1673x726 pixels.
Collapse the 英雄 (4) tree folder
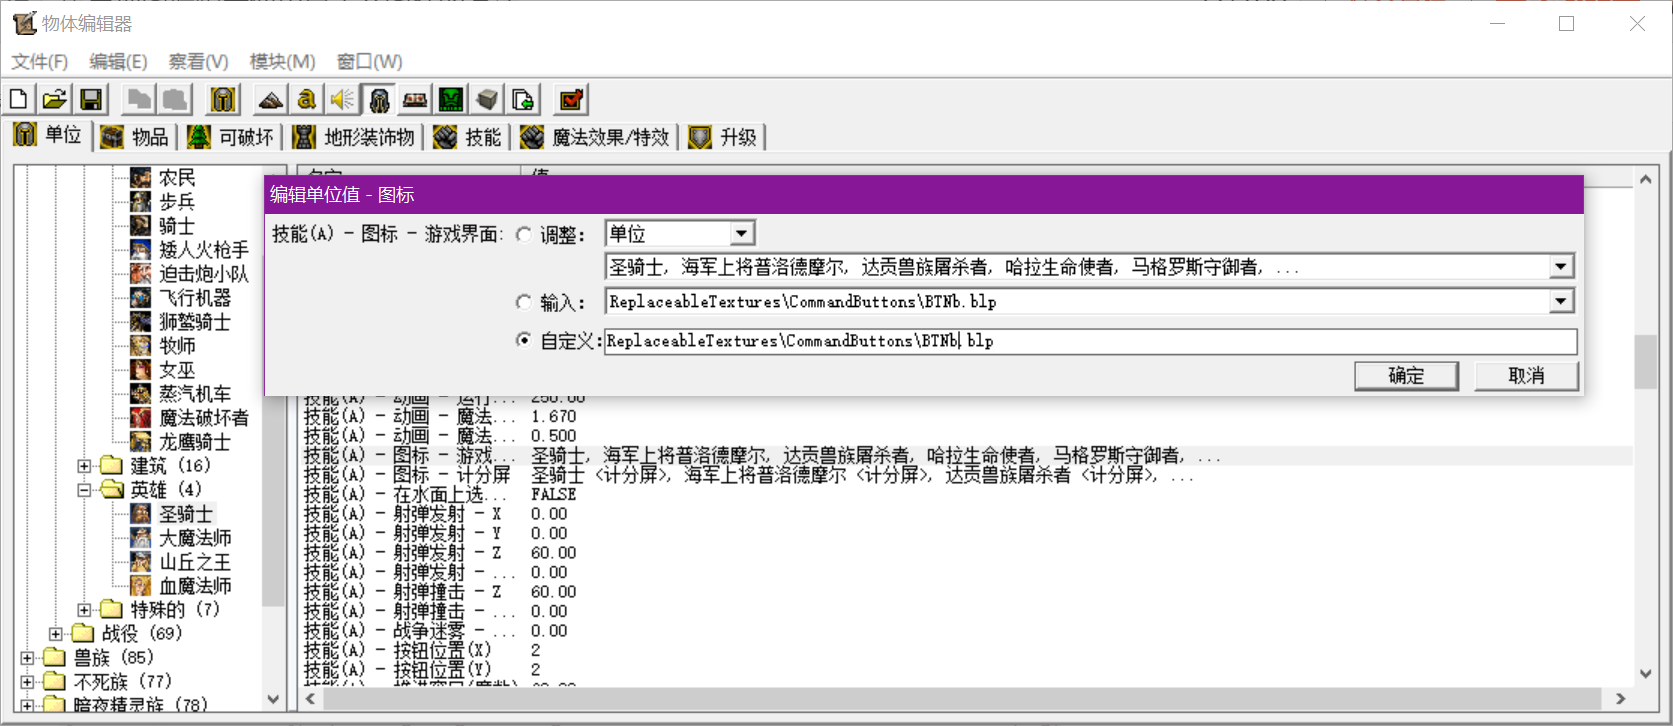tap(85, 490)
